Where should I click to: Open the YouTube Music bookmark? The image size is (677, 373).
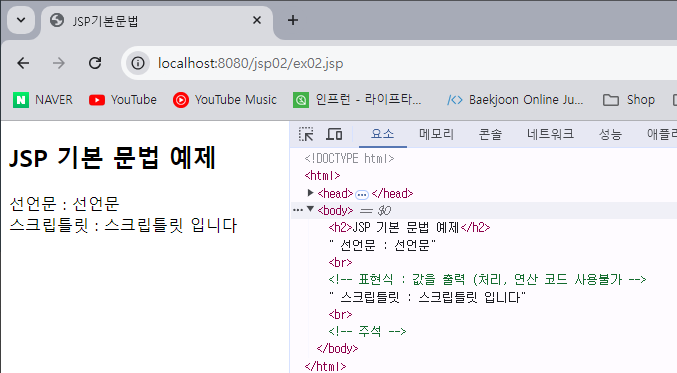[x=225, y=100]
